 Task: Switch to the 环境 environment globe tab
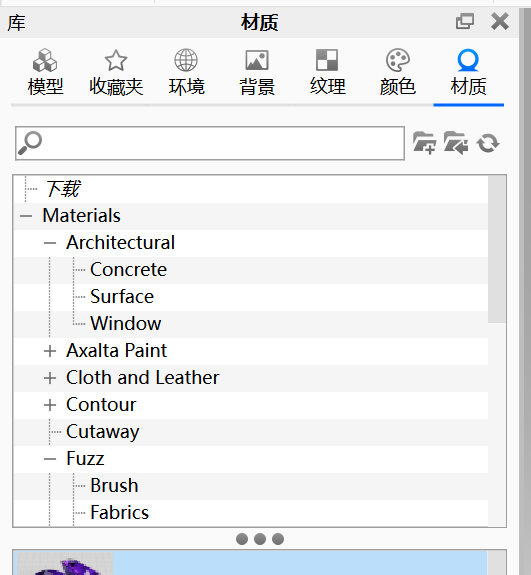click(186, 72)
